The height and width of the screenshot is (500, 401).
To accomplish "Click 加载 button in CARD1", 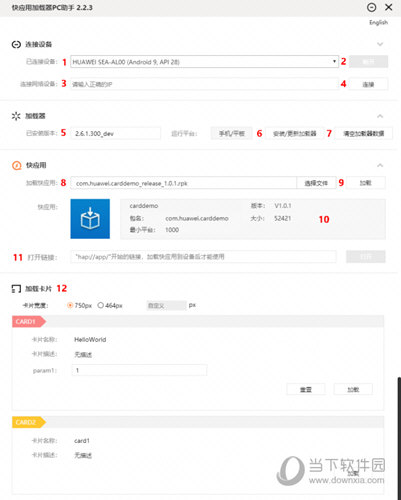I will coord(353,389).
